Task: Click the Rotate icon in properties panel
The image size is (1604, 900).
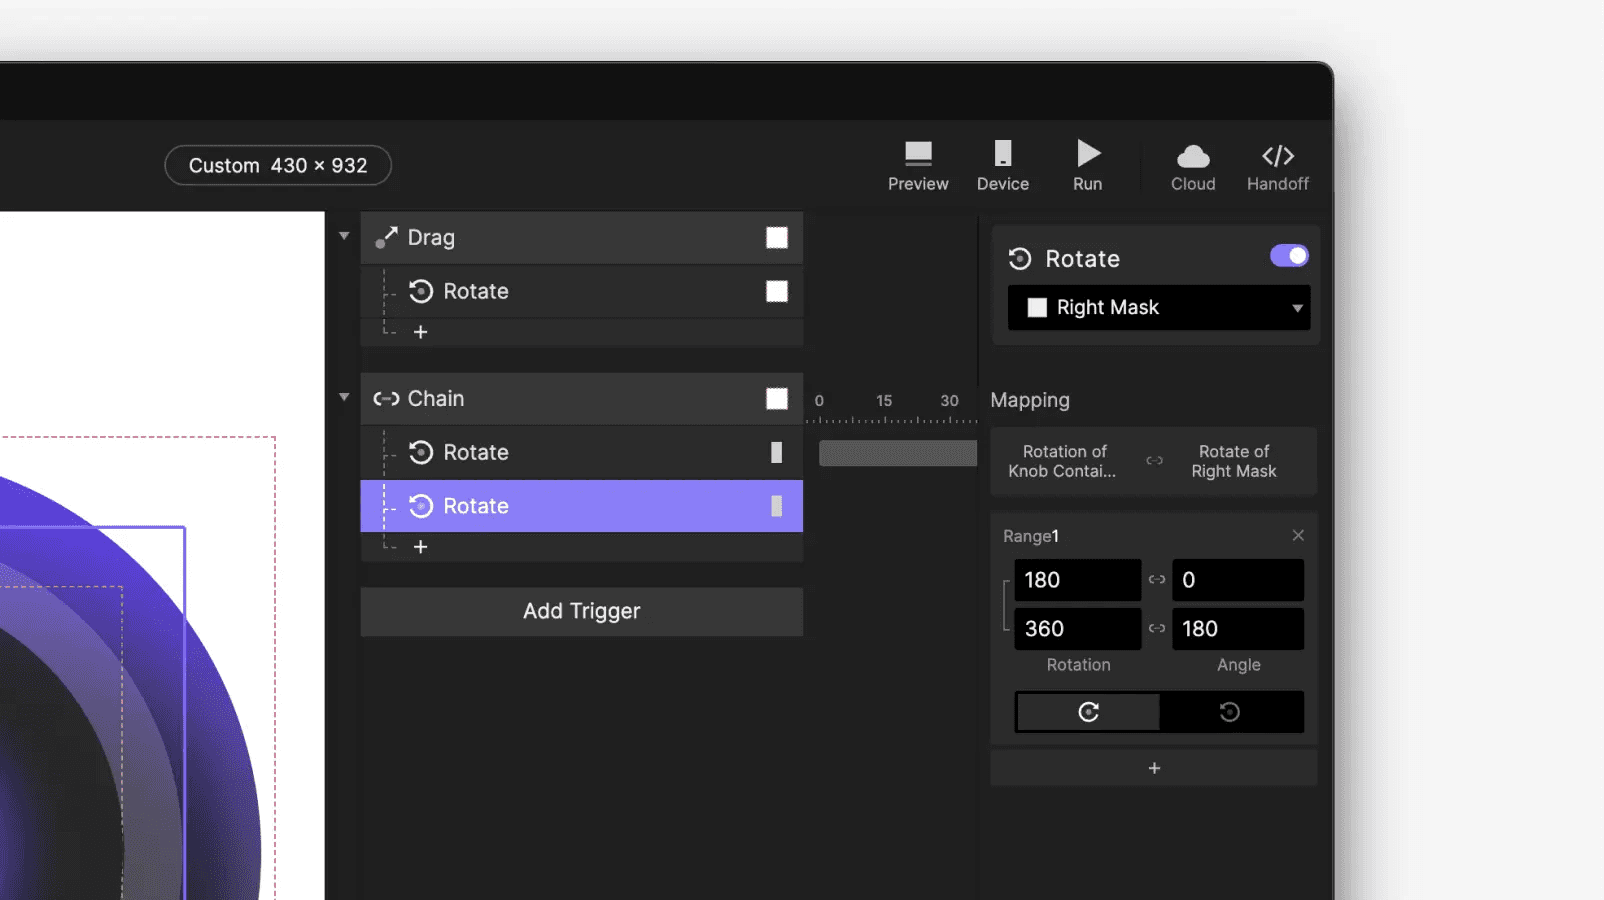Action: pyautogui.click(x=1020, y=259)
